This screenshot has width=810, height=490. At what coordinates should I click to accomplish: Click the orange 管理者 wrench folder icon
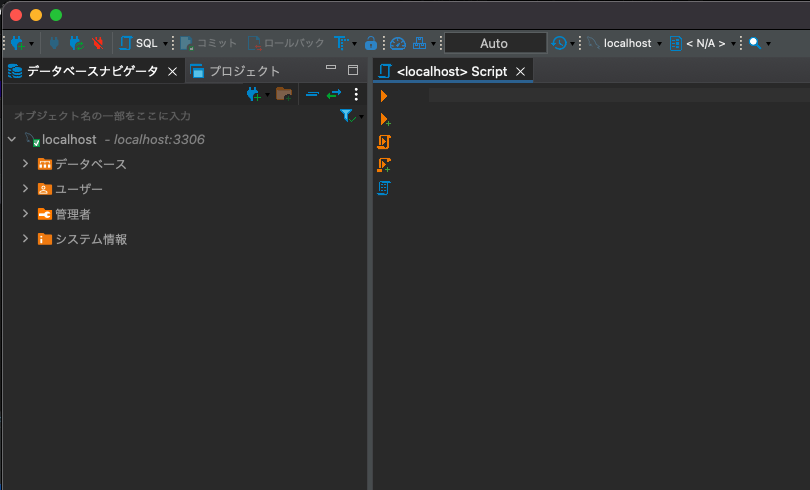[x=44, y=214]
